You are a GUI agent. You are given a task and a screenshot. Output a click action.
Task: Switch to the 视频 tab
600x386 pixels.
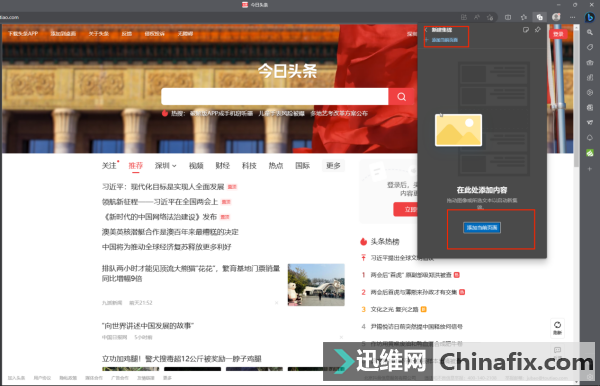click(196, 166)
